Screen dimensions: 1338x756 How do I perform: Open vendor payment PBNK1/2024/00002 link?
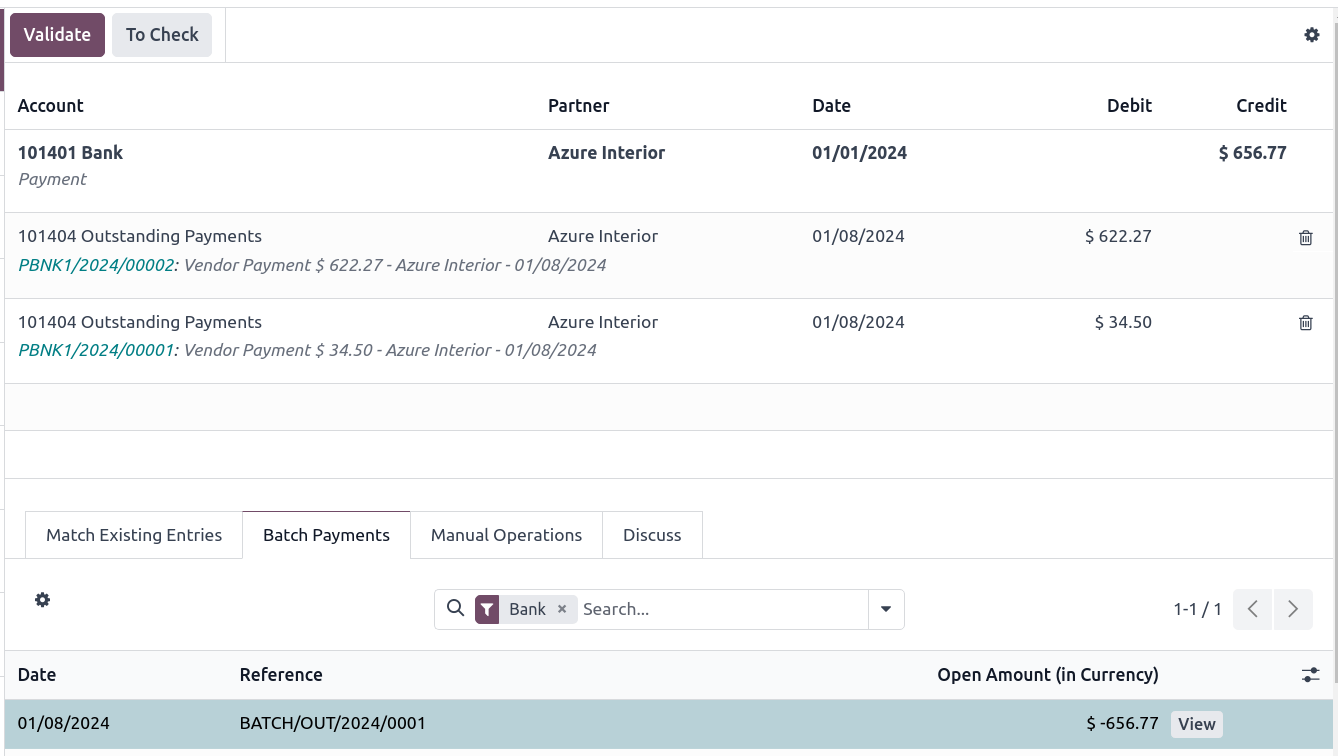pyautogui.click(x=95, y=265)
